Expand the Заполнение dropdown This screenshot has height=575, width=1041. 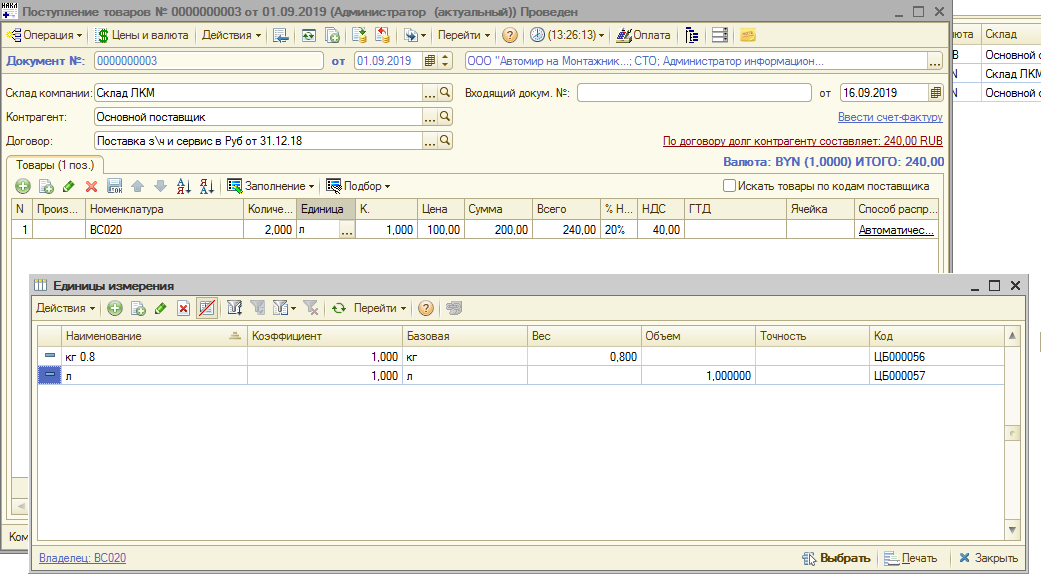[x=270, y=187]
